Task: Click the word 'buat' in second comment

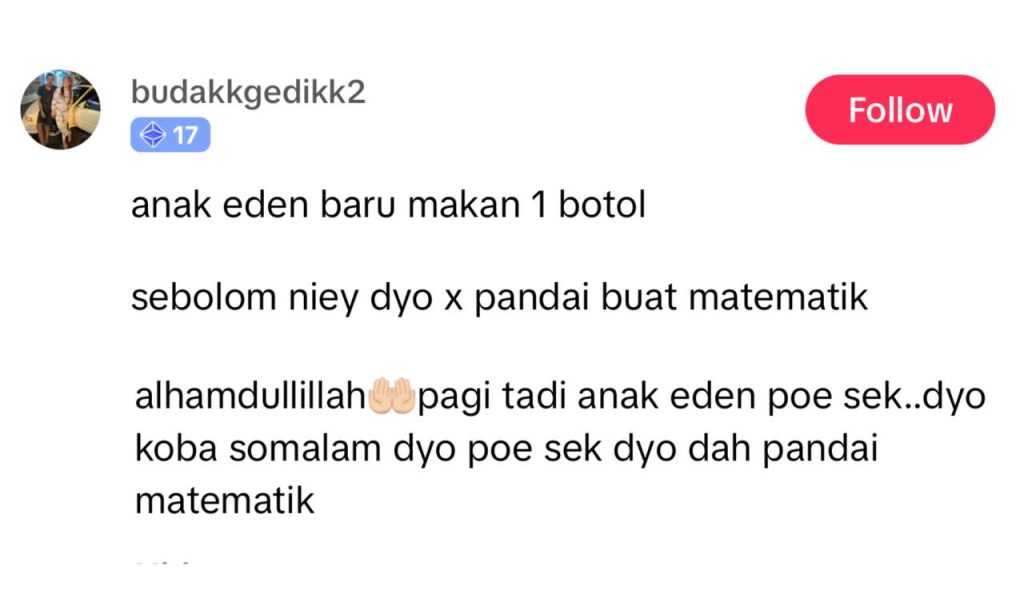Action: pyautogui.click(x=639, y=297)
